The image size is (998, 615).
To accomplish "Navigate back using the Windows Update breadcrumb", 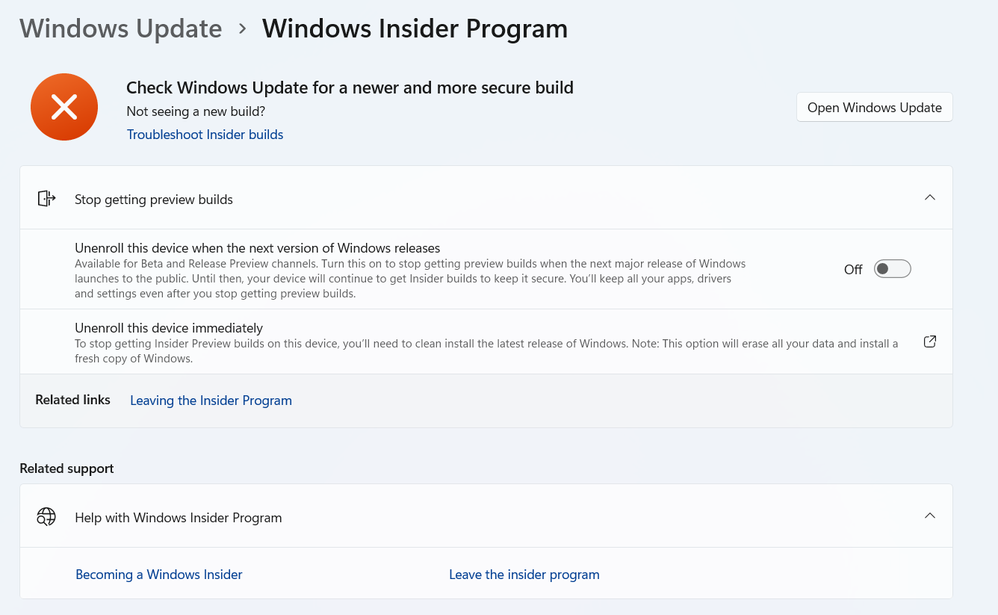I will click(x=120, y=28).
